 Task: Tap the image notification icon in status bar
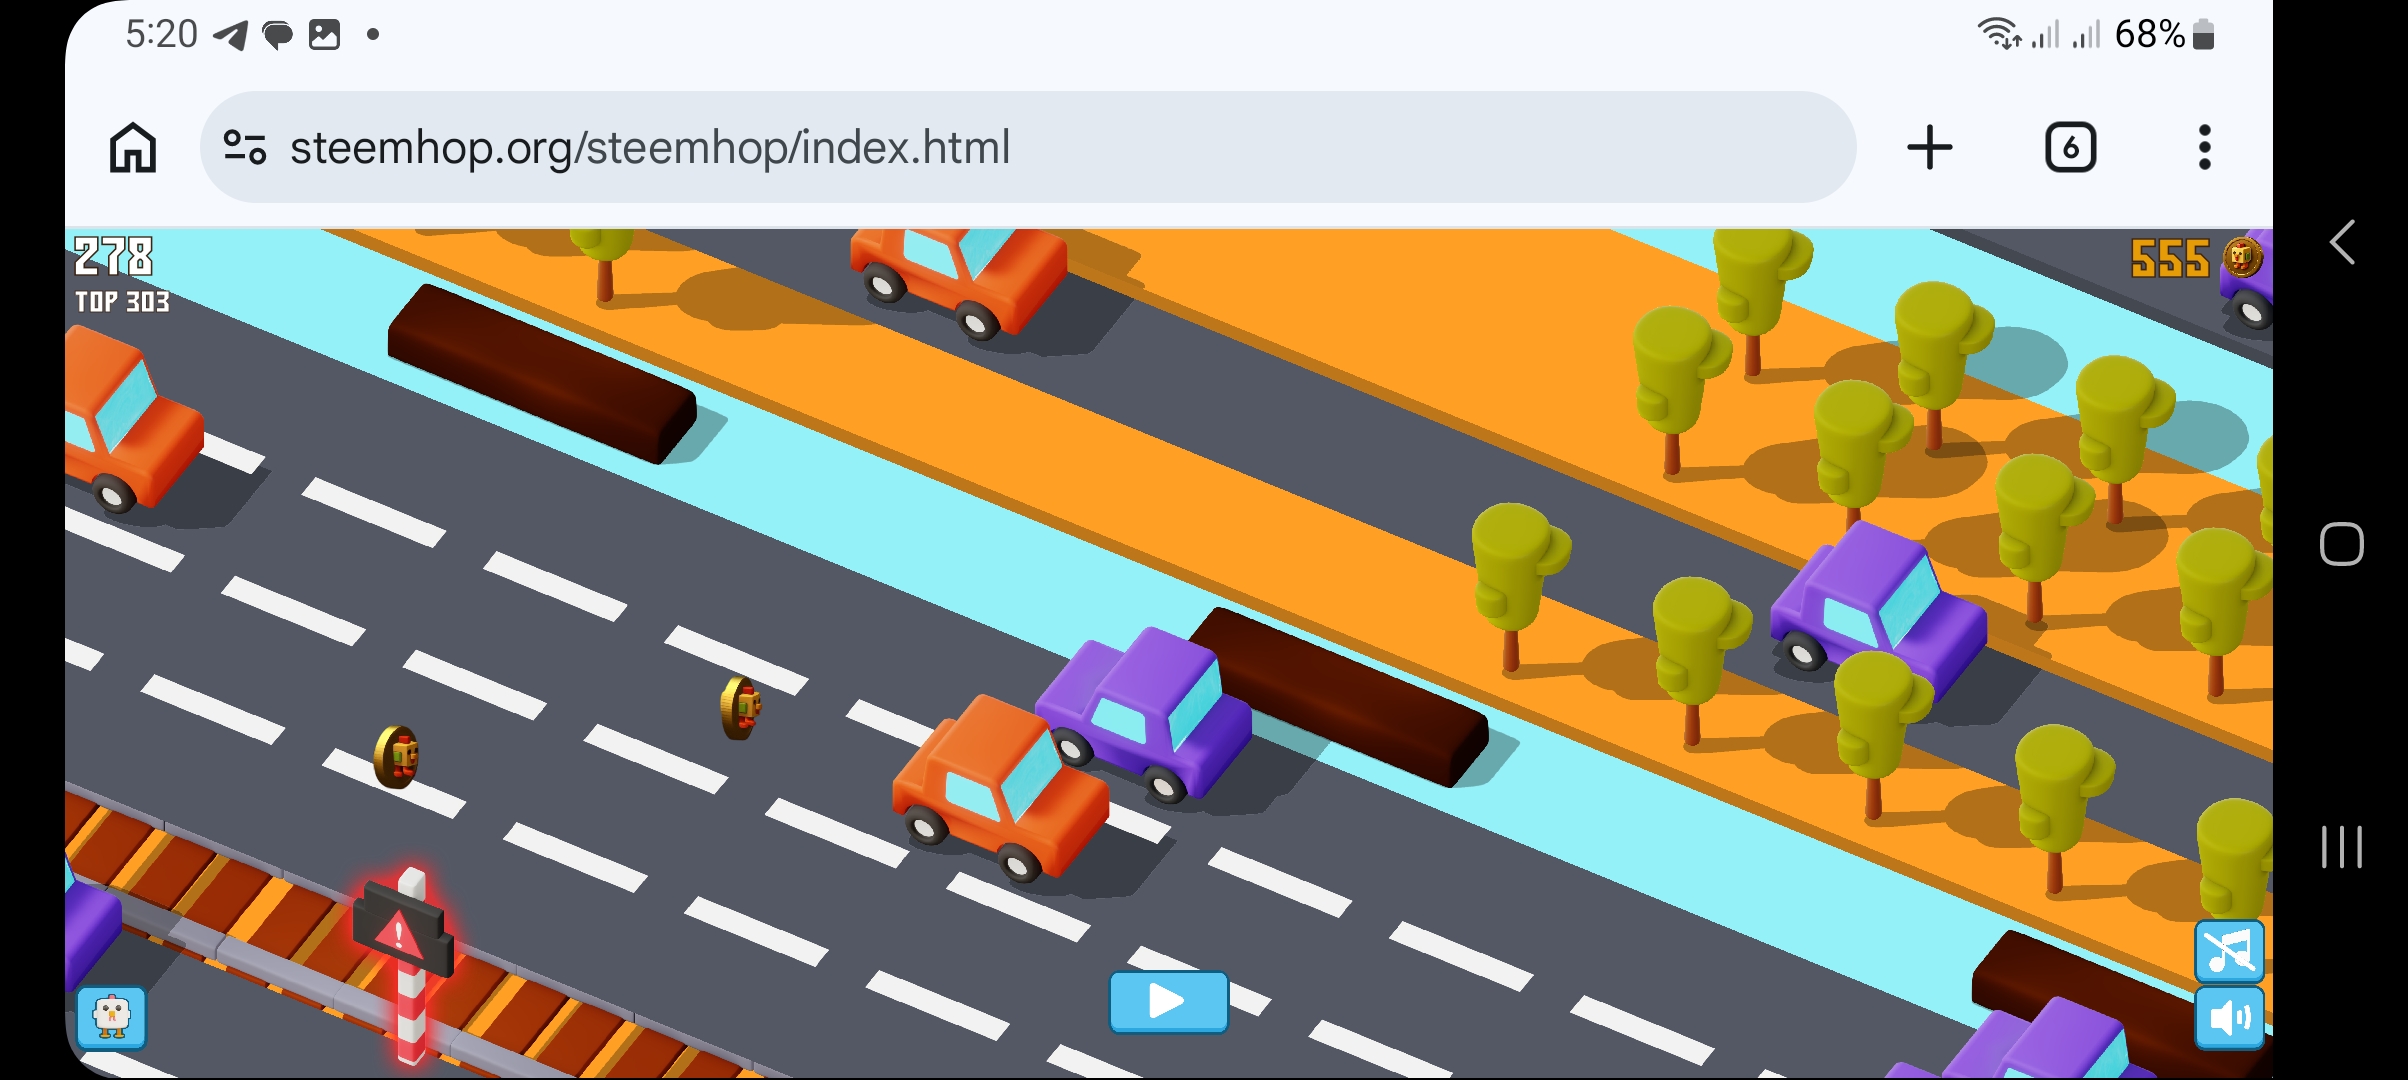[x=324, y=35]
